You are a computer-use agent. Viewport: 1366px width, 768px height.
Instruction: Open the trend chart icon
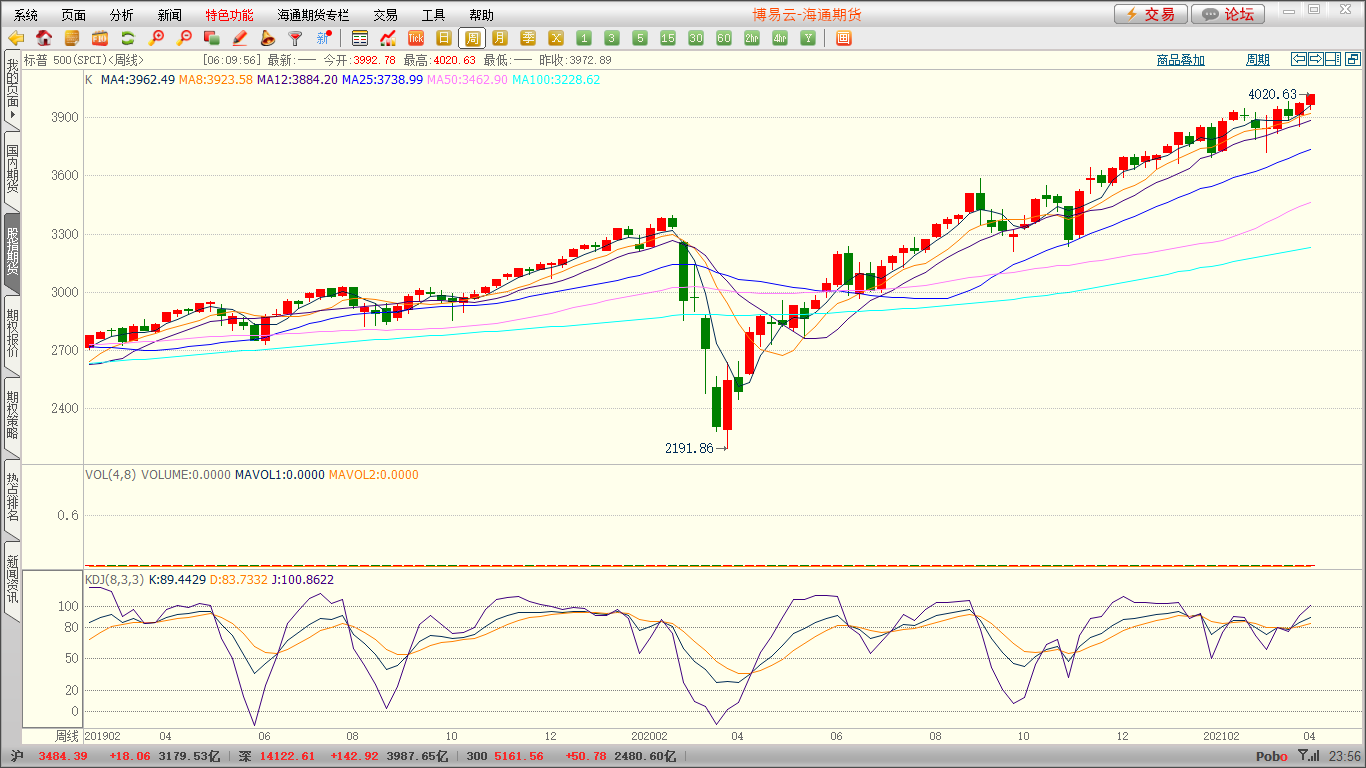(x=388, y=38)
